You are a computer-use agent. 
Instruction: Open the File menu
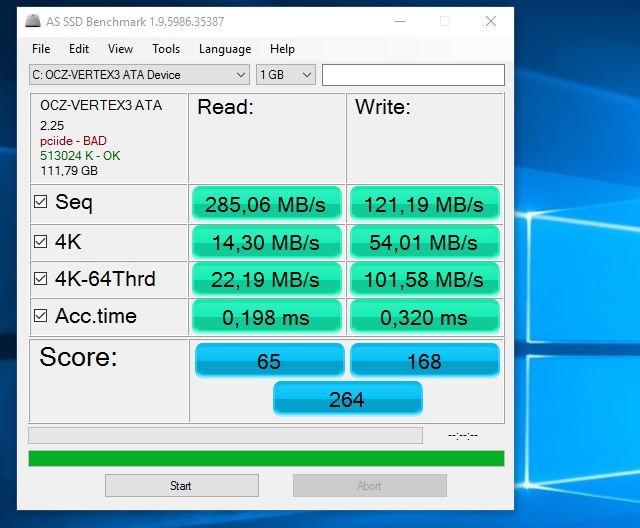[41, 49]
